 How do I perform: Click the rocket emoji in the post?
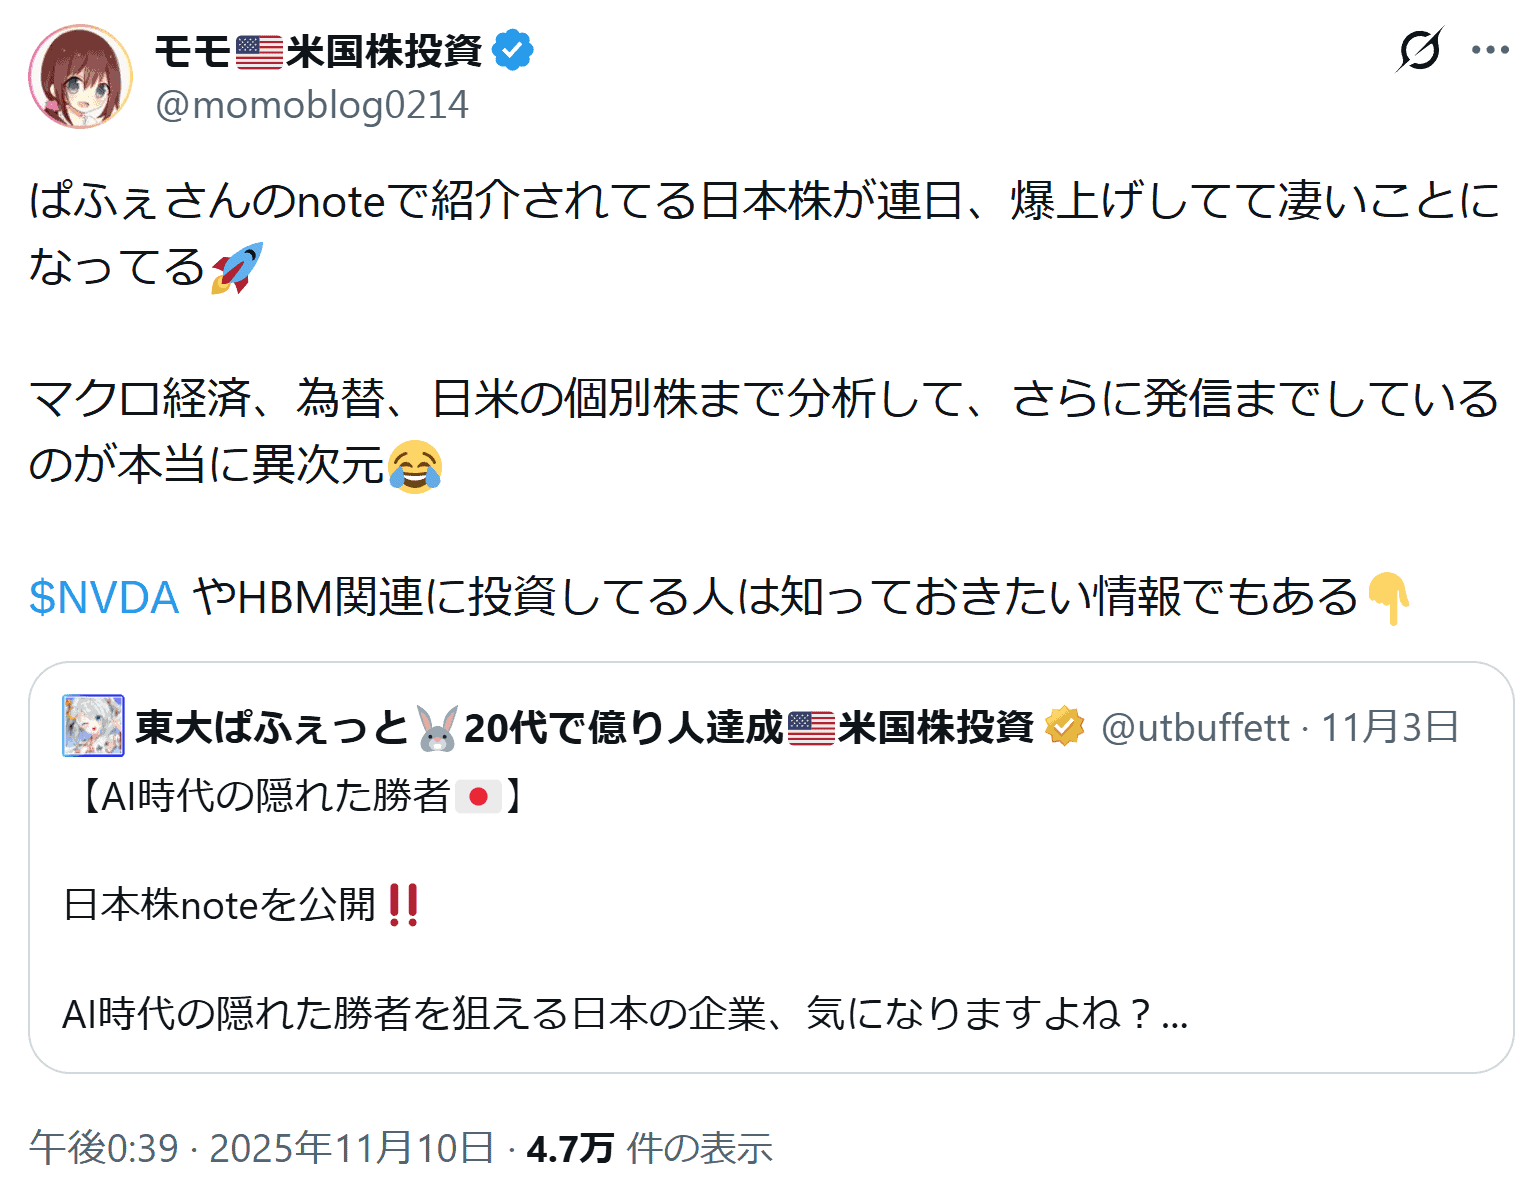(237, 267)
